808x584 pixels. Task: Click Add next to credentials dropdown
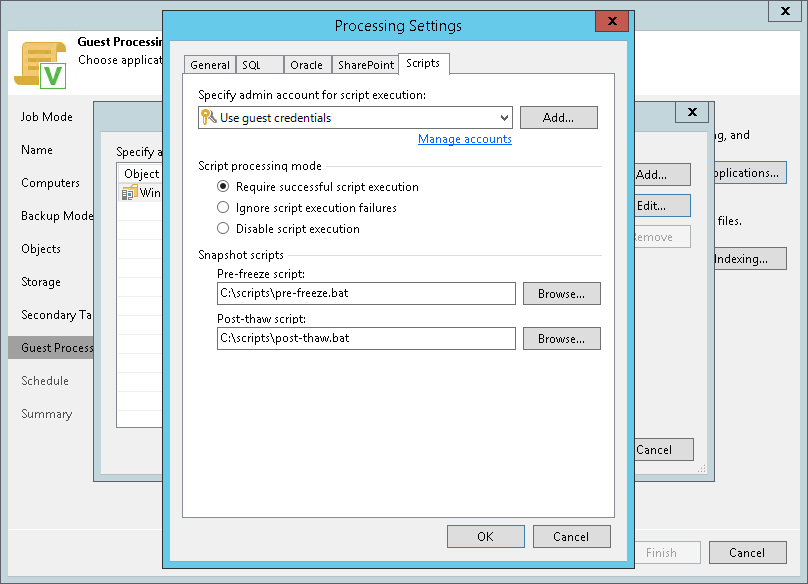[558, 118]
